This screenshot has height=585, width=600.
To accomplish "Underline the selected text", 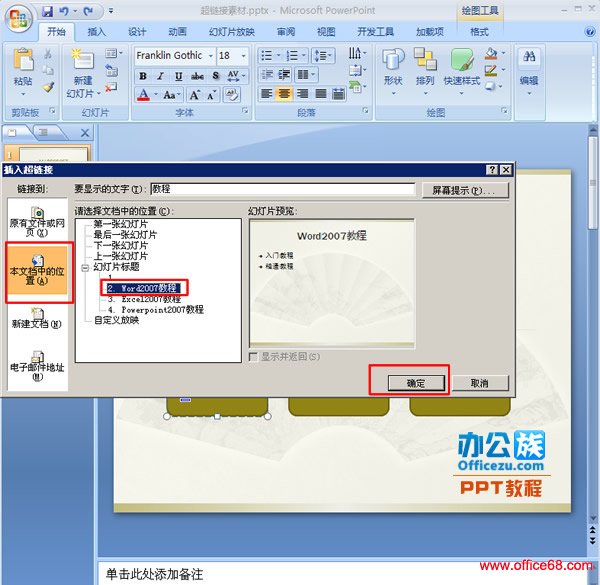I will (178, 76).
